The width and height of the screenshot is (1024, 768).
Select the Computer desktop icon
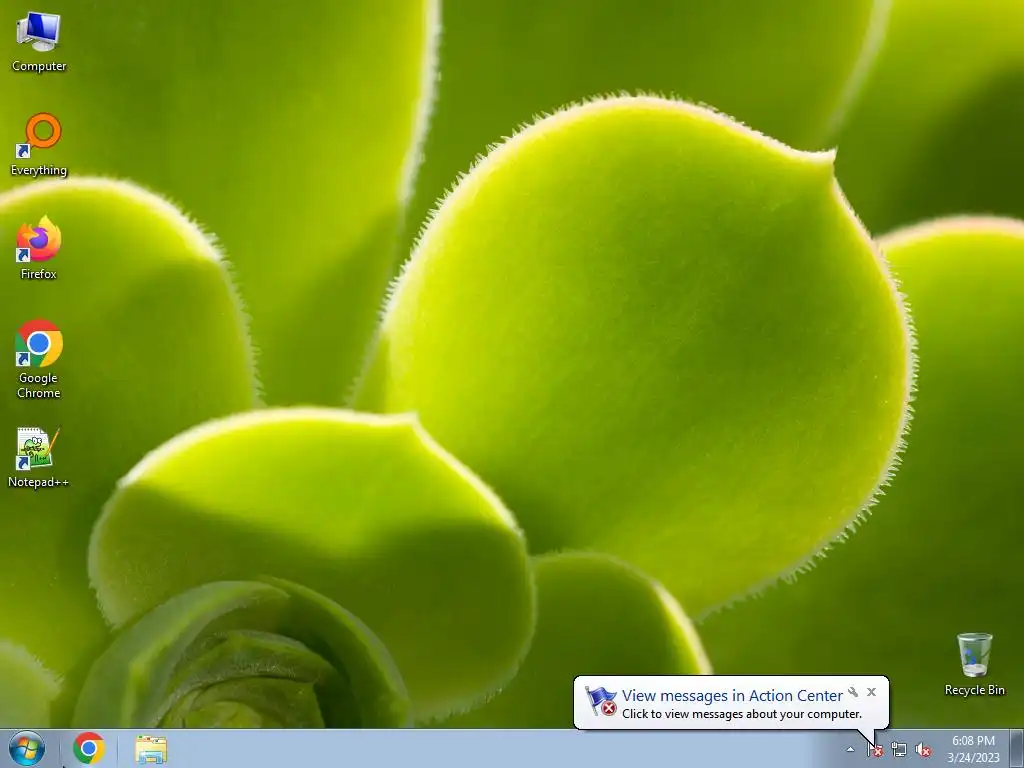pos(39,42)
